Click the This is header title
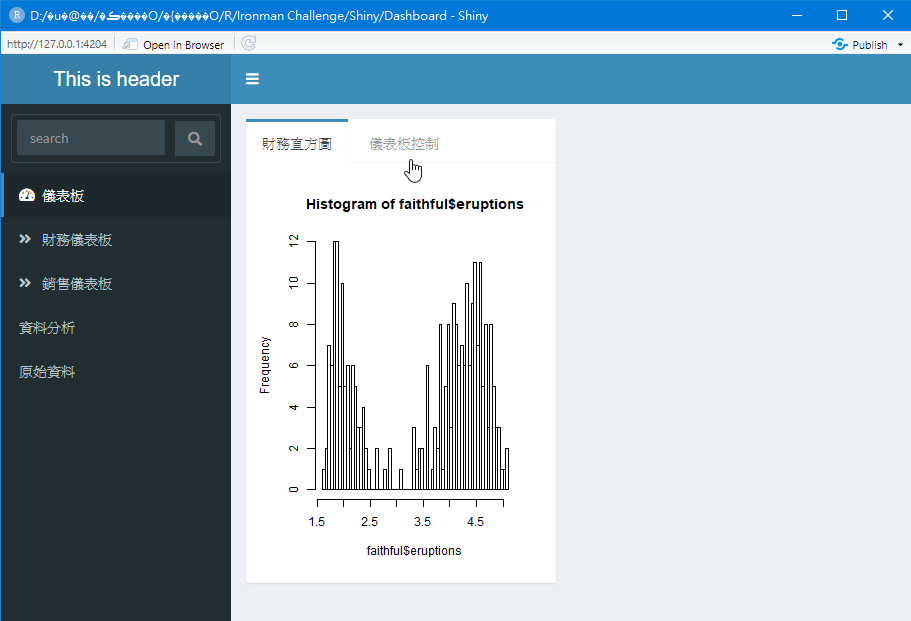Viewport: 911px width, 621px height. coord(116,79)
